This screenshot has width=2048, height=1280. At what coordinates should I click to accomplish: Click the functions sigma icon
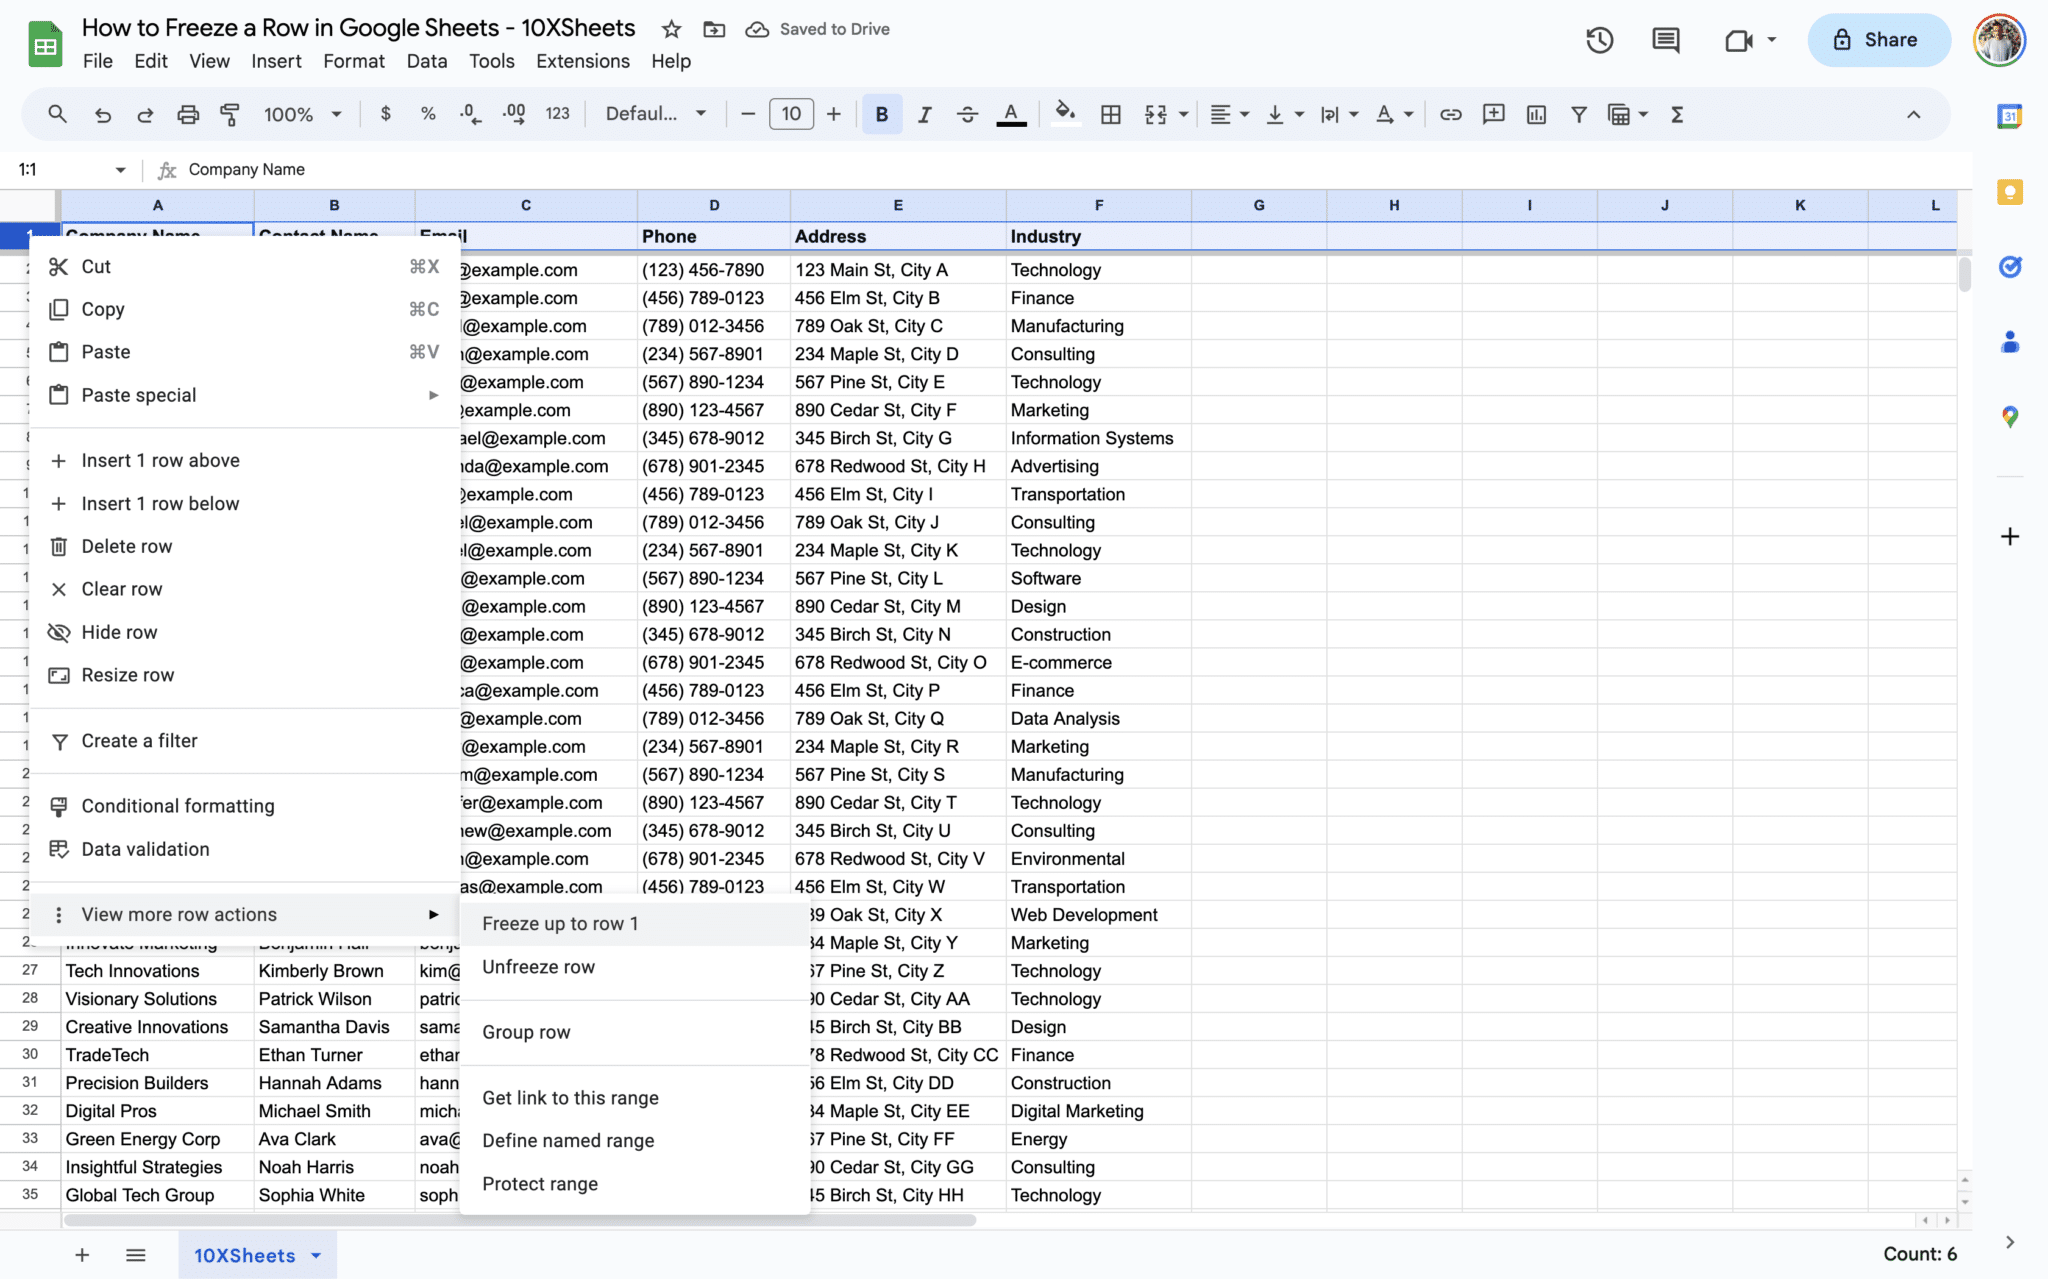coord(1677,114)
